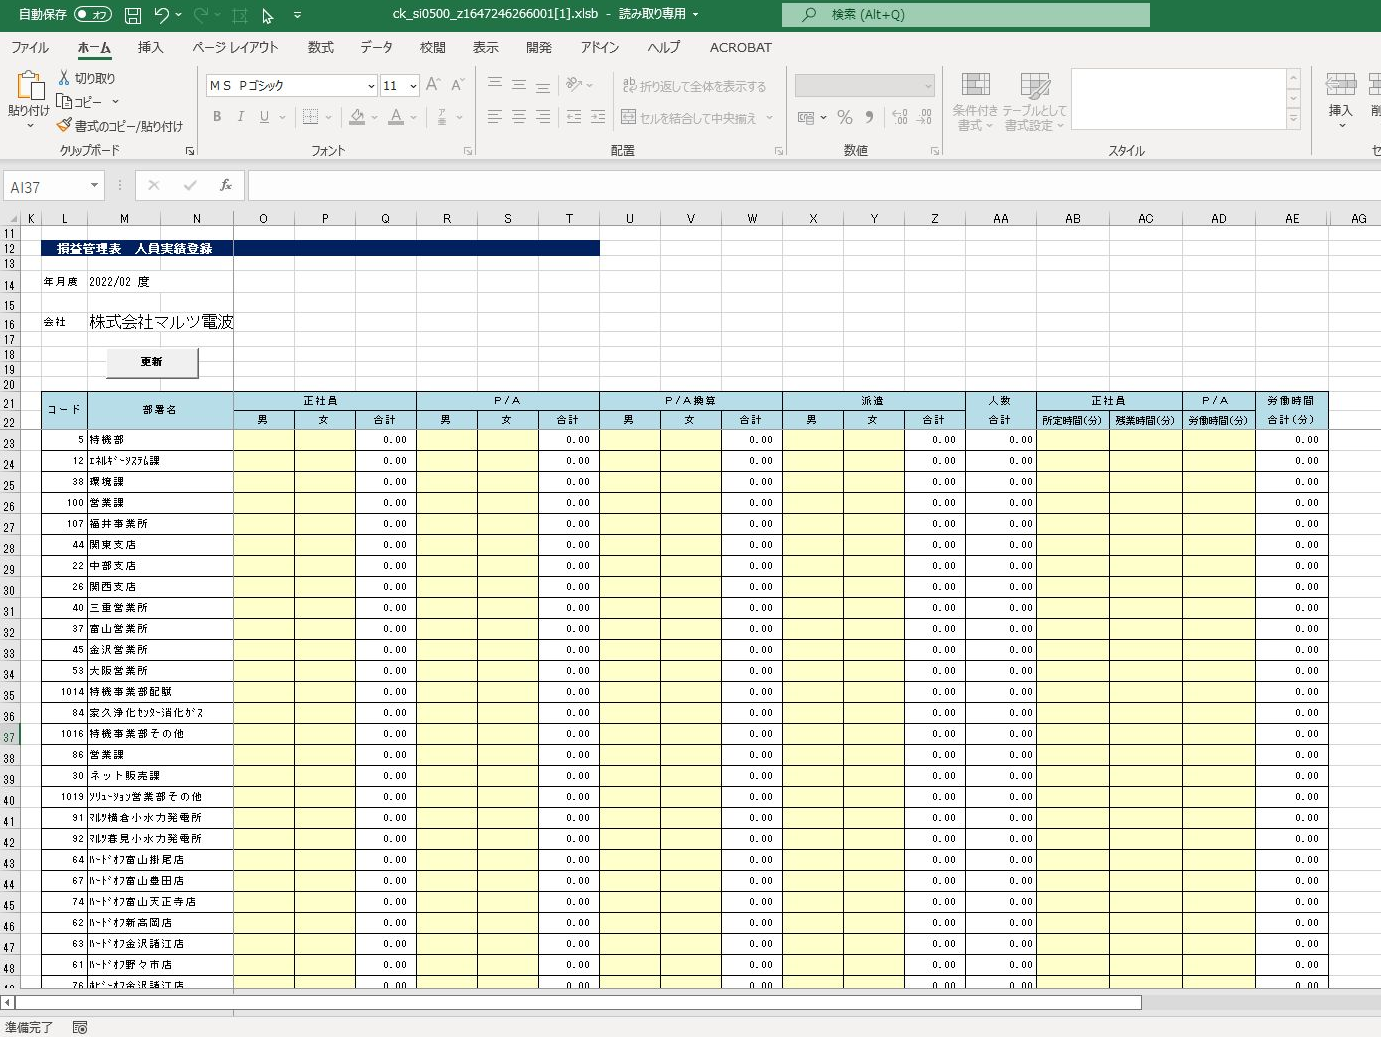Click the Increase Font Size icon
This screenshot has width=1381, height=1037.
(433, 85)
